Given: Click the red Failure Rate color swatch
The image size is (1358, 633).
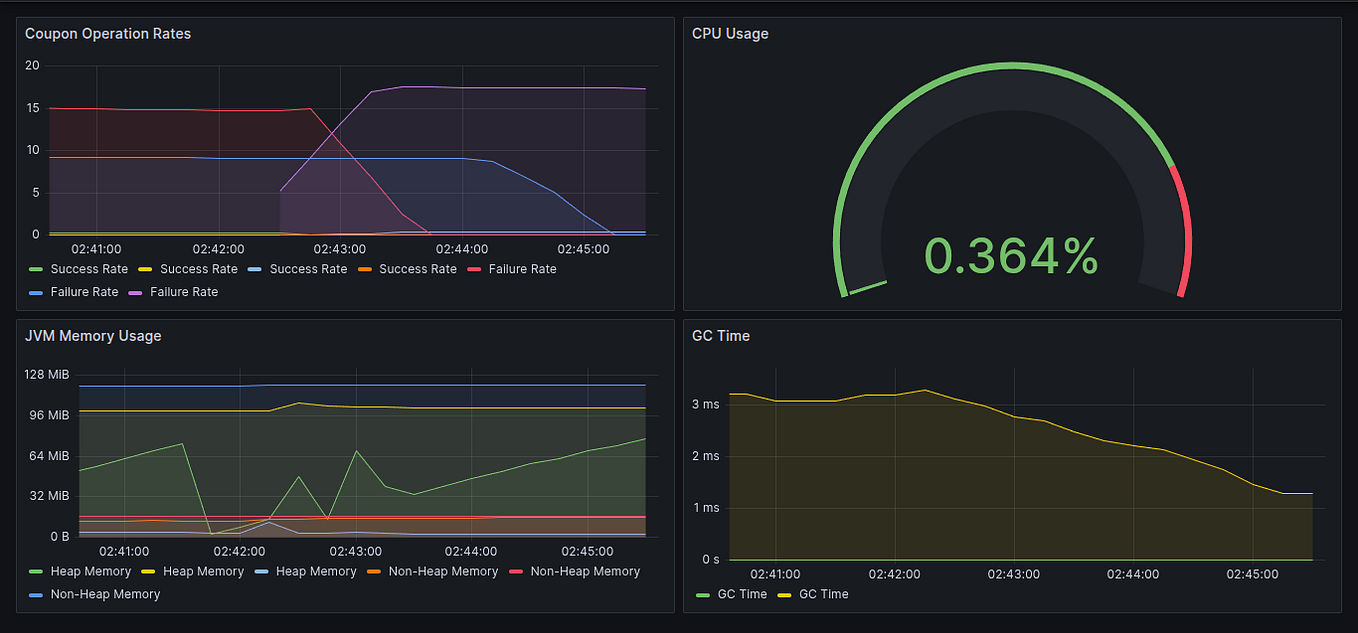Looking at the screenshot, I should 474,269.
